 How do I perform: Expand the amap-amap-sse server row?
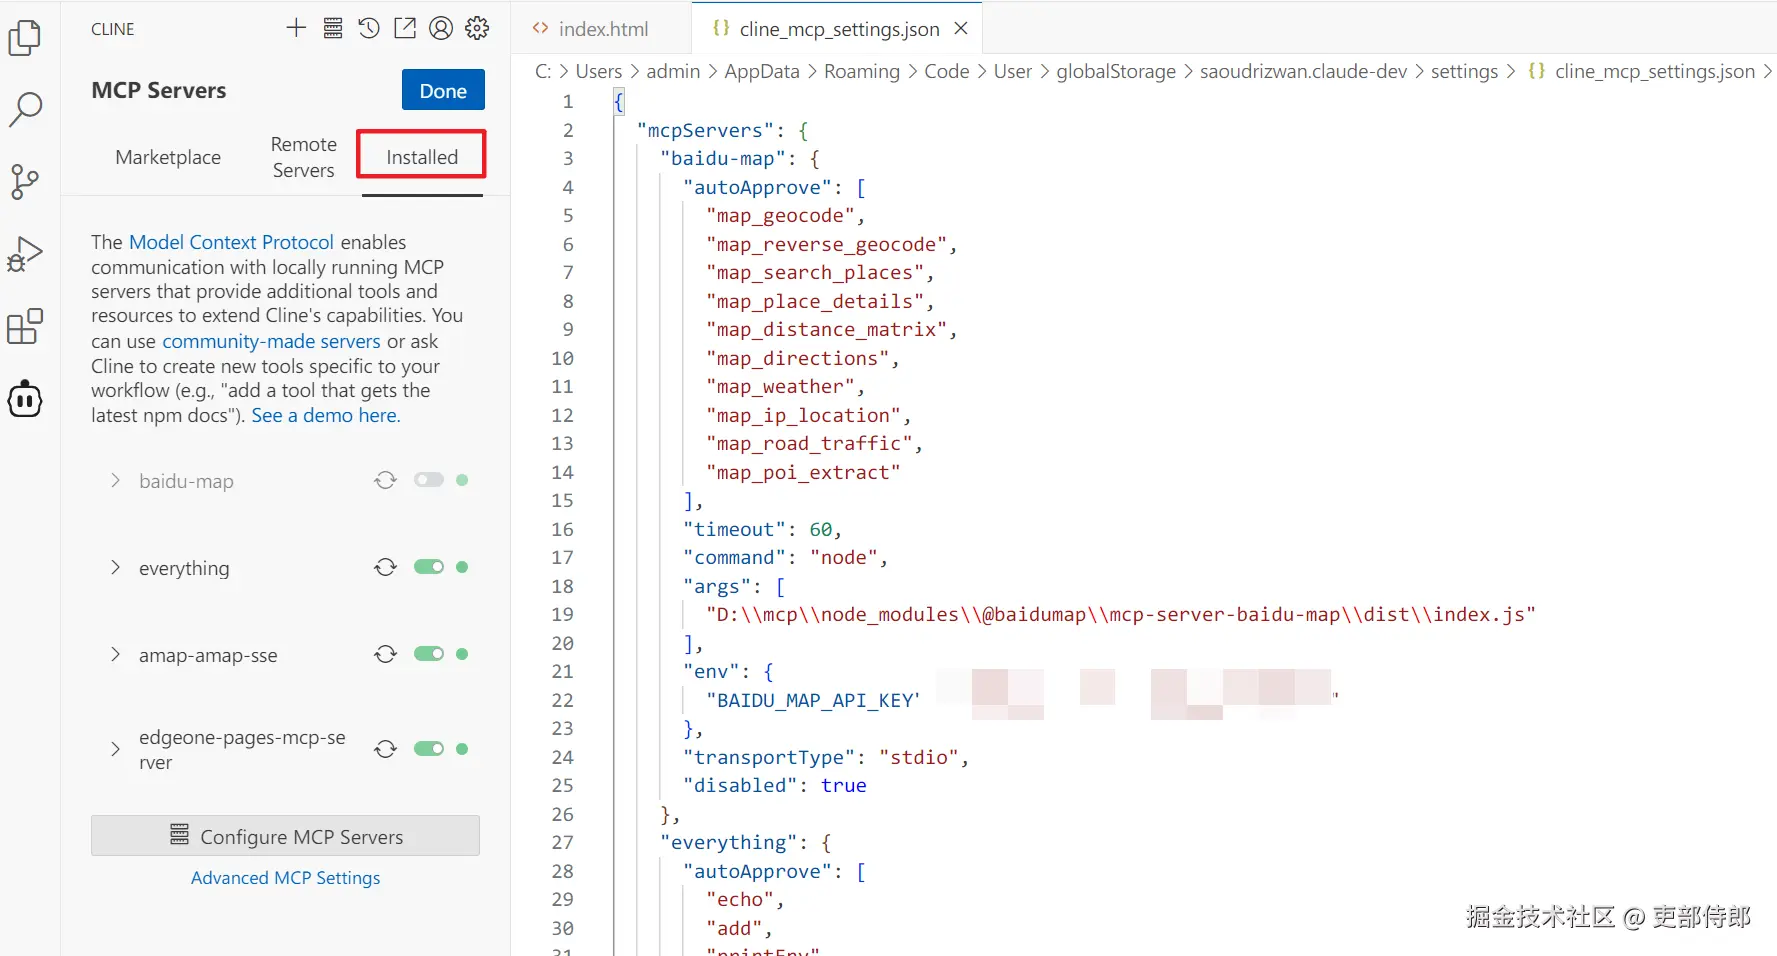pos(115,655)
